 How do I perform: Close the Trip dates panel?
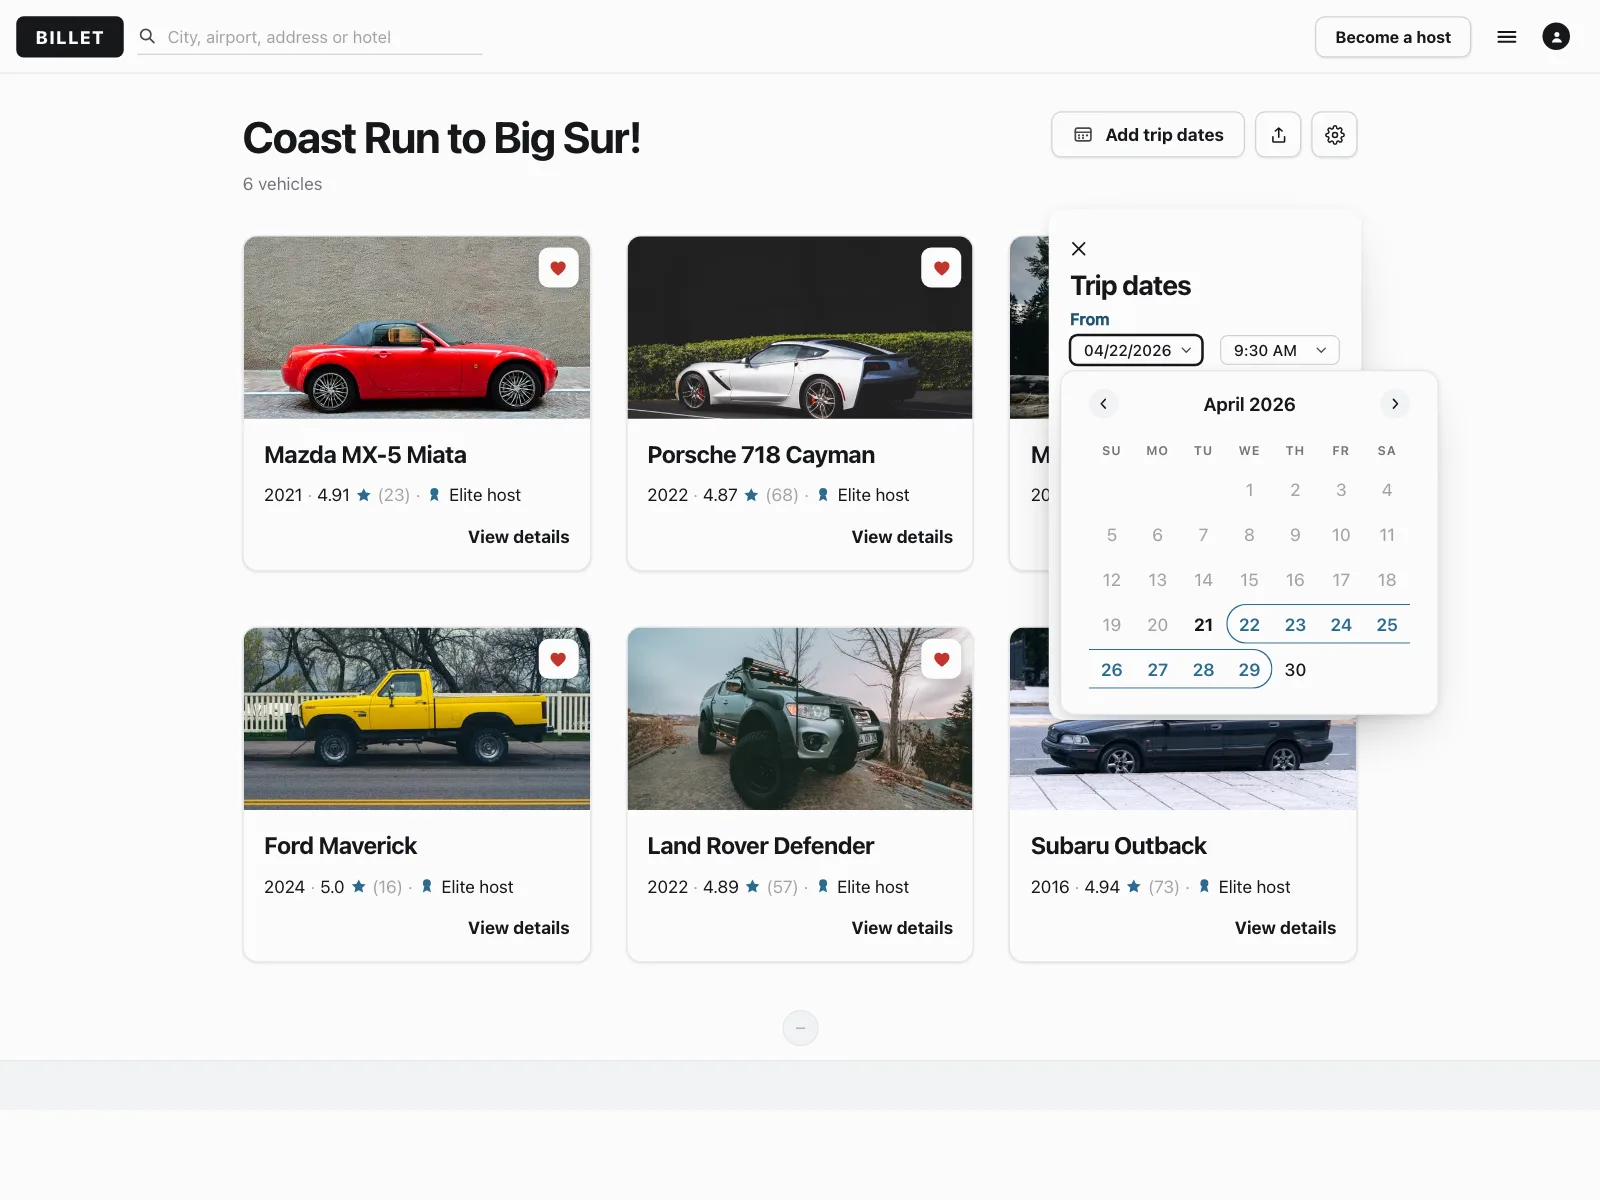[1078, 249]
